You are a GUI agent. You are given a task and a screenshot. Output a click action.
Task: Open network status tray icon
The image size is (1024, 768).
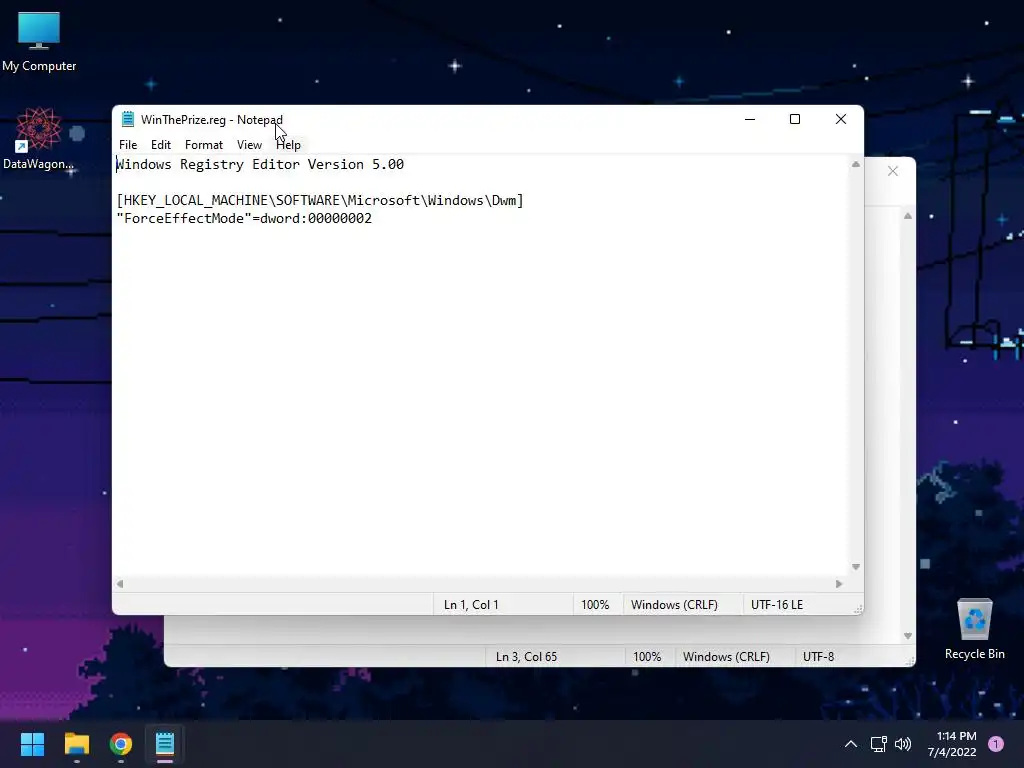[878, 744]
